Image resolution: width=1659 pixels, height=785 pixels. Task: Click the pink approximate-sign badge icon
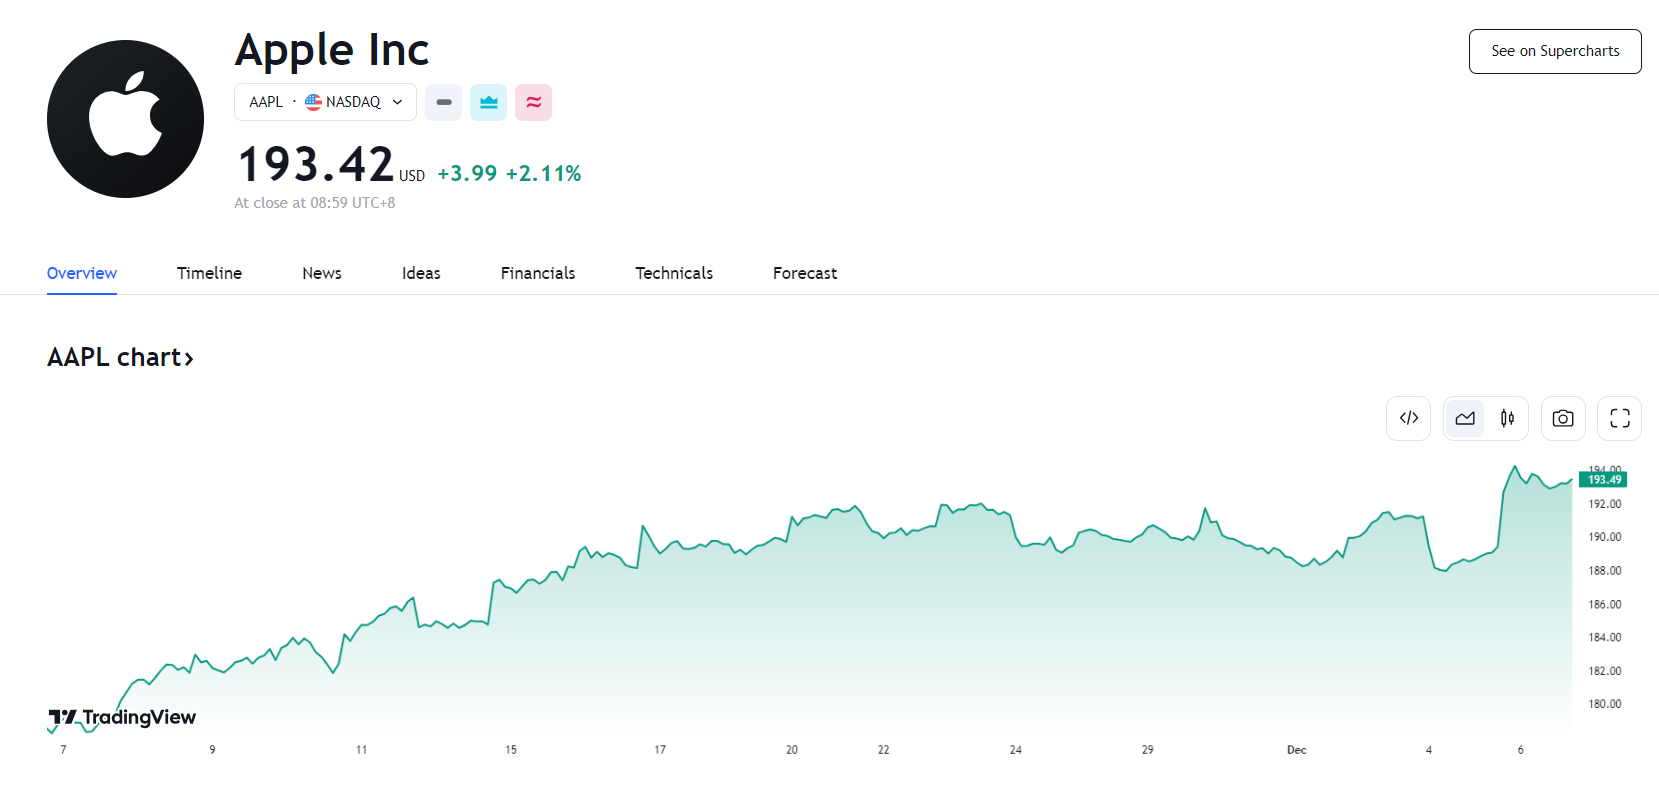[x=533, y=102]
